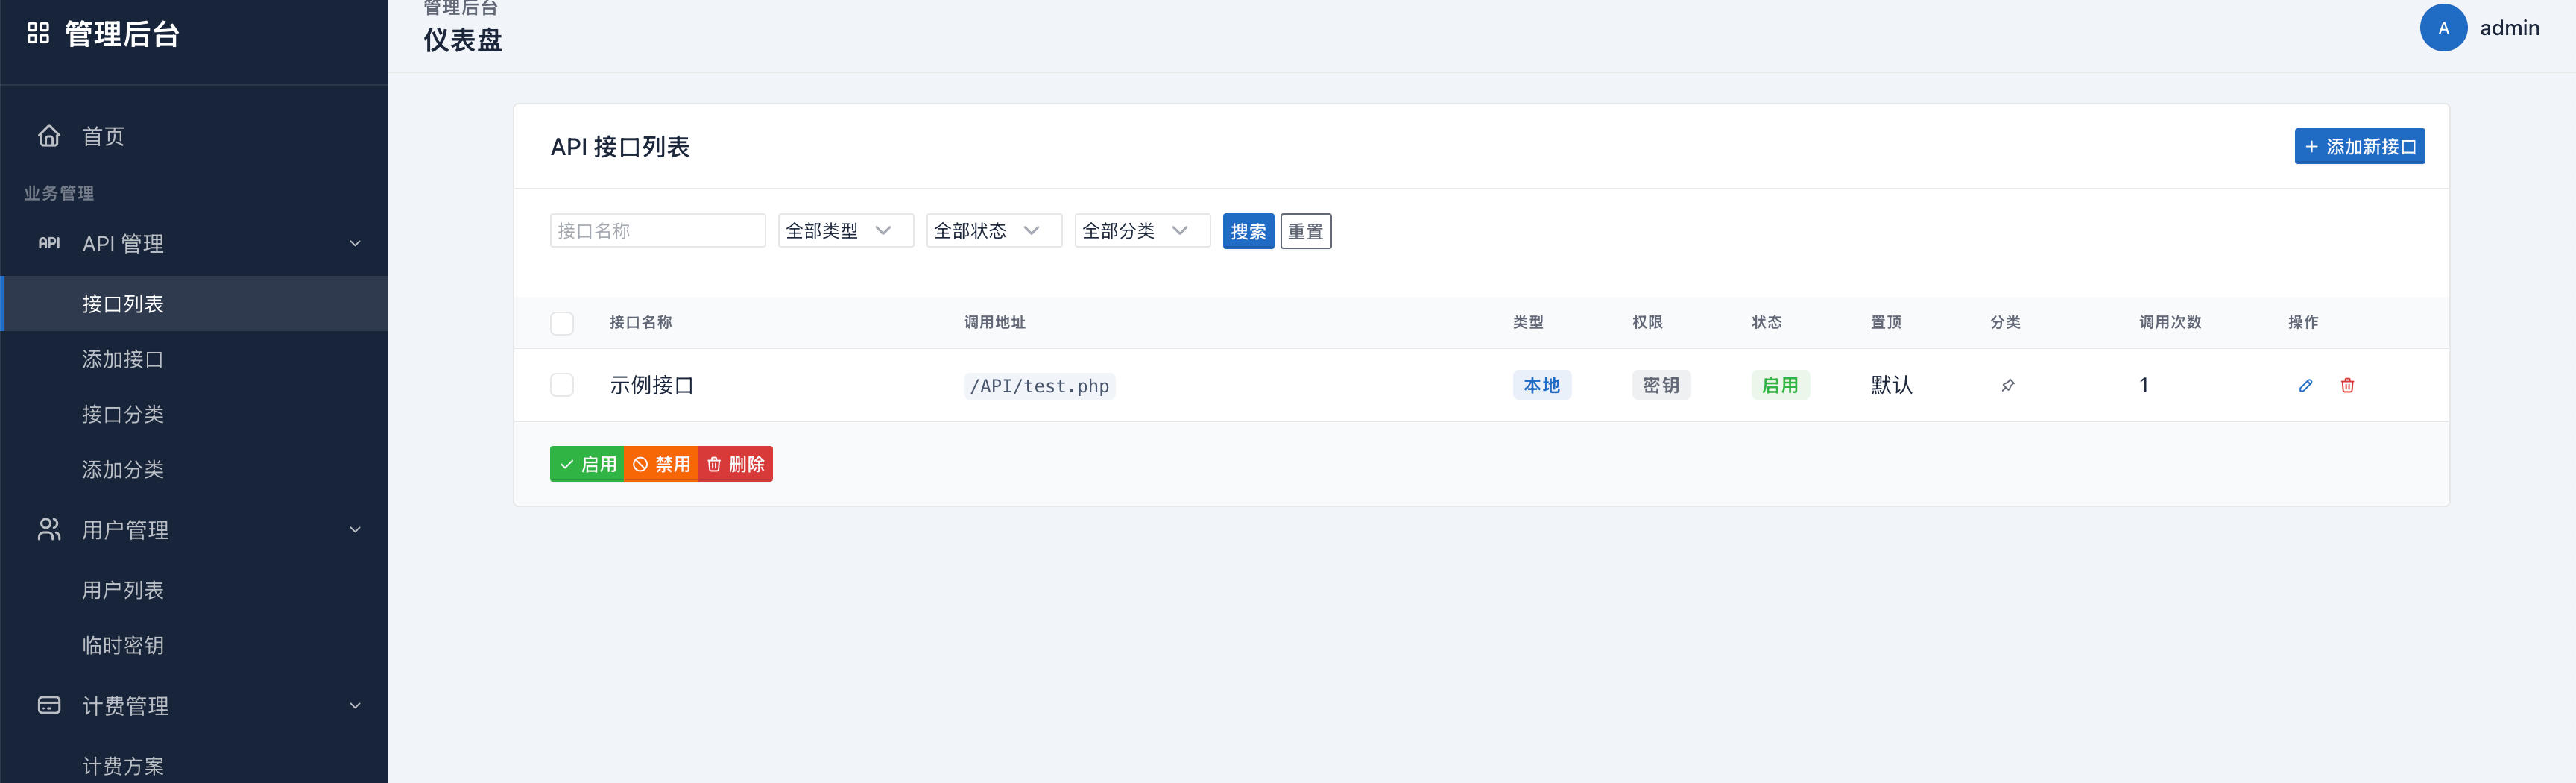Open 接口列表 in the sidebar
The image size is (2576, 783).
194,303
